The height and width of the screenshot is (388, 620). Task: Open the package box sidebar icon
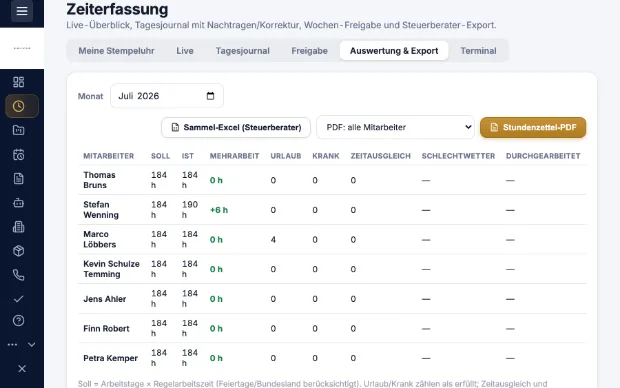(x=19, y=251)
